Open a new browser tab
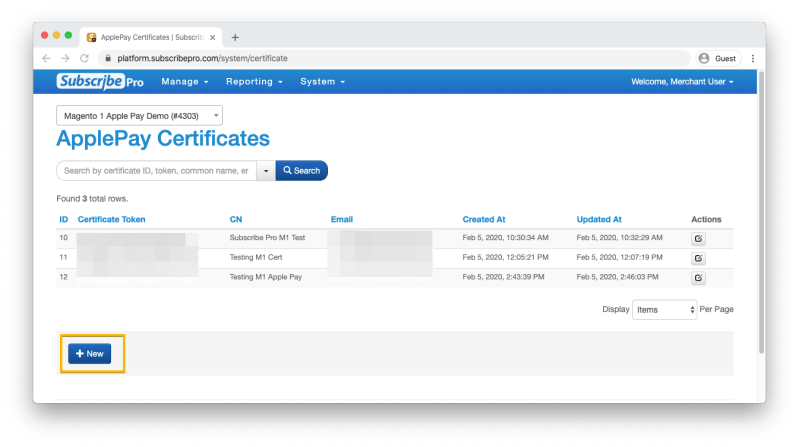Screen dimensions: 799x447 click(235, 37)
